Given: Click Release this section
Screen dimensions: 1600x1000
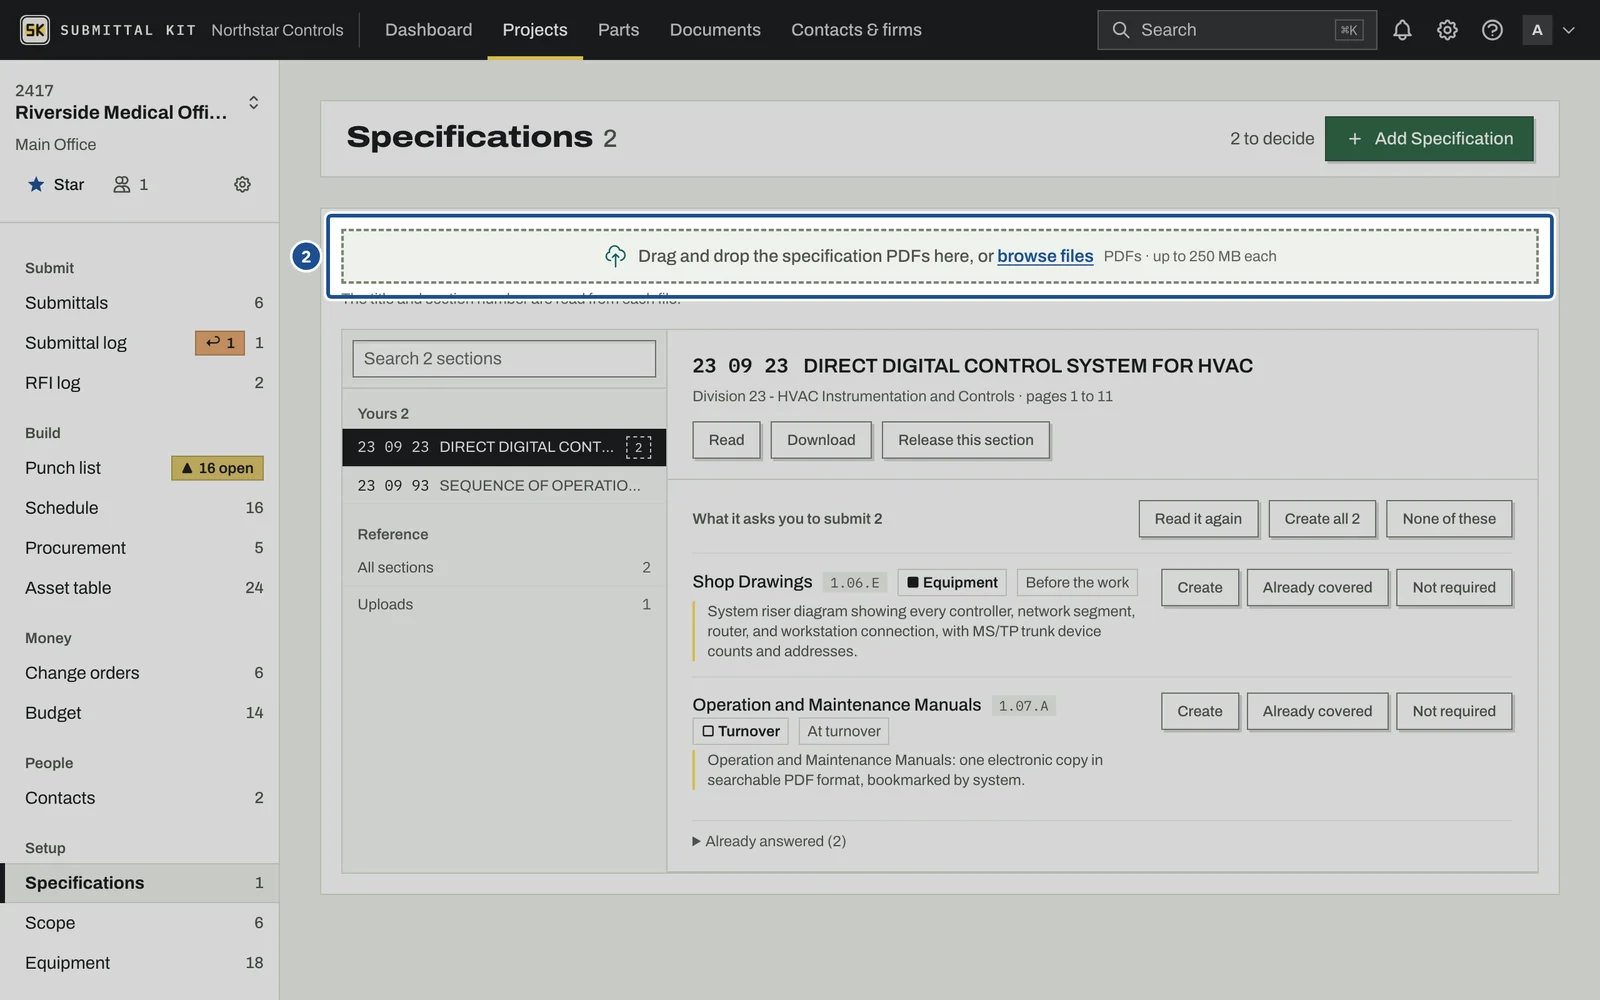Looking at the screenshot, I should click(966, 440).
